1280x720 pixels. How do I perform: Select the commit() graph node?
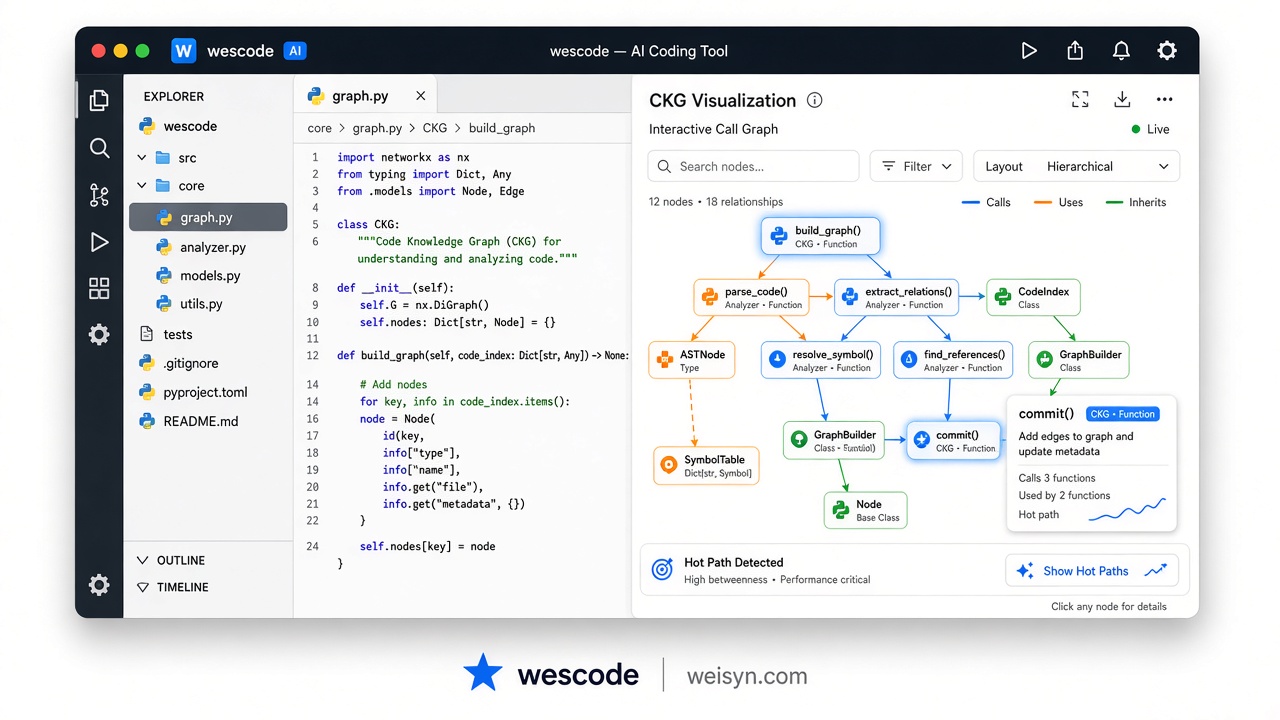pyautogui.click(x=954, y=440)
